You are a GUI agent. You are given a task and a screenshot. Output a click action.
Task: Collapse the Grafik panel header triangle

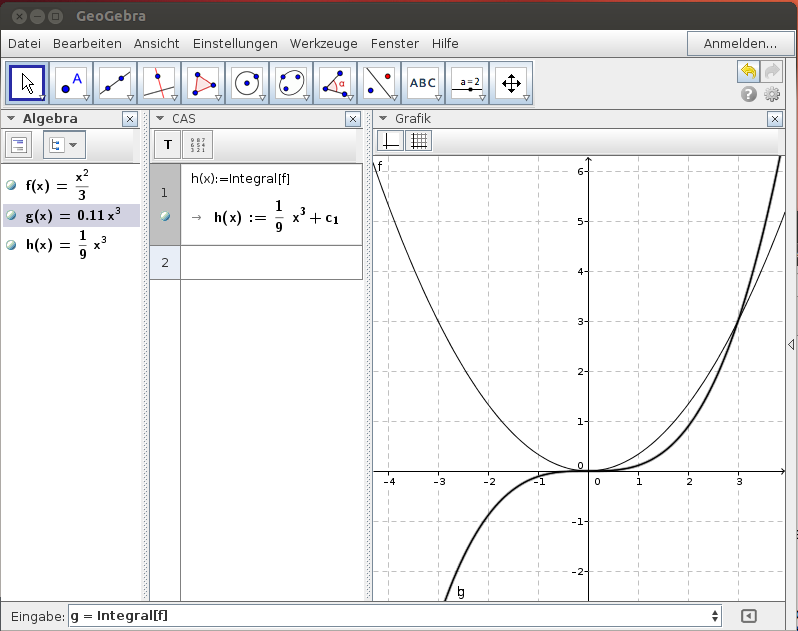click(x=383, y=119)
